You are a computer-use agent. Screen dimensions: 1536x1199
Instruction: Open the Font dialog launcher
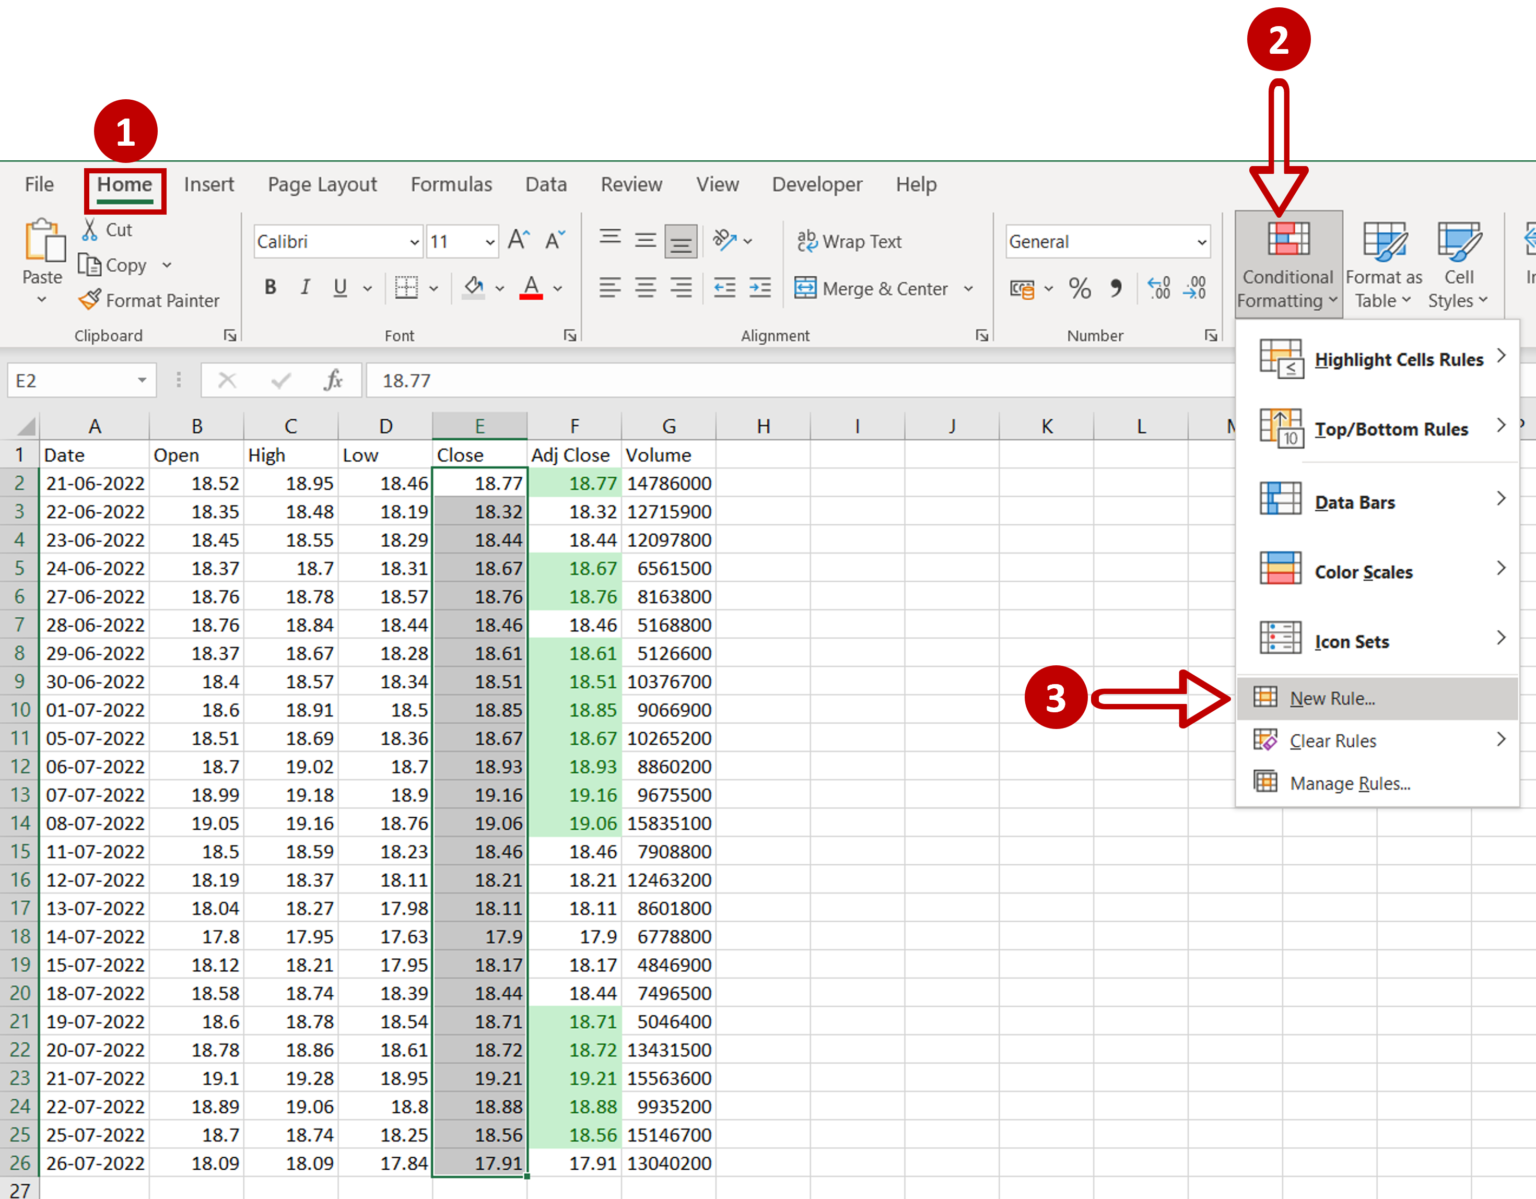(570, 336)
